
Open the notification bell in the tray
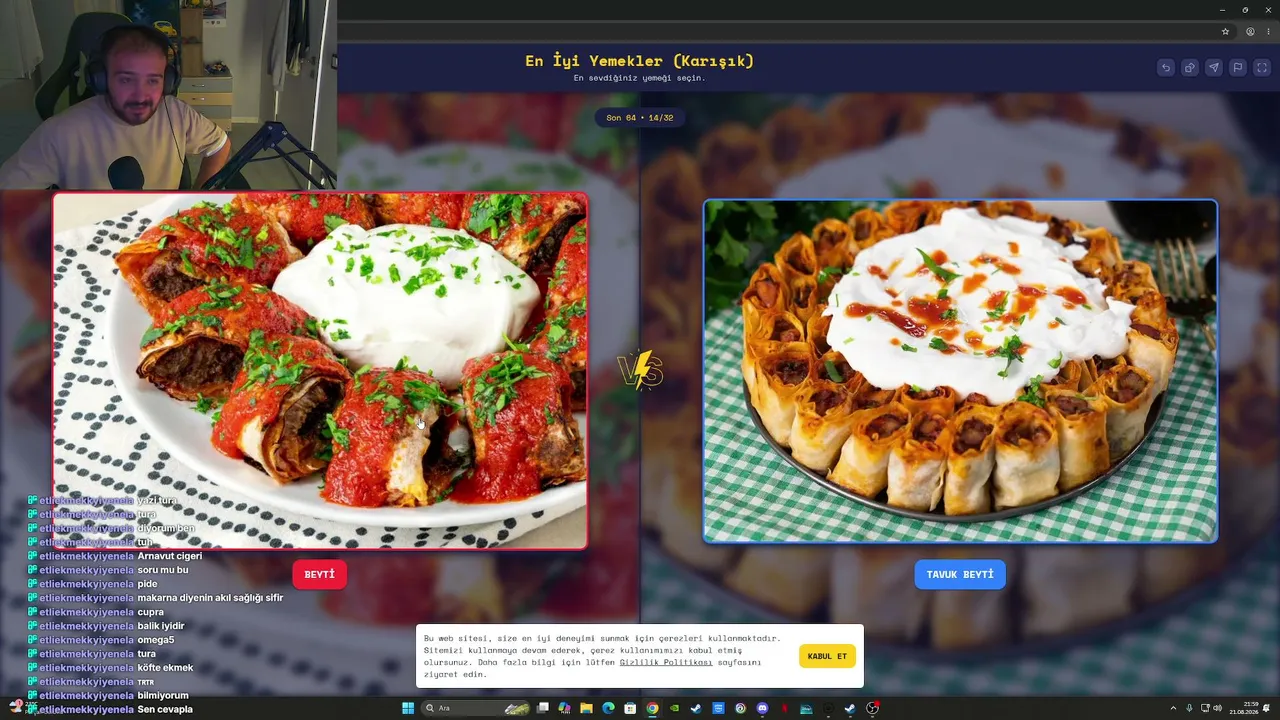pos(1266,708)
